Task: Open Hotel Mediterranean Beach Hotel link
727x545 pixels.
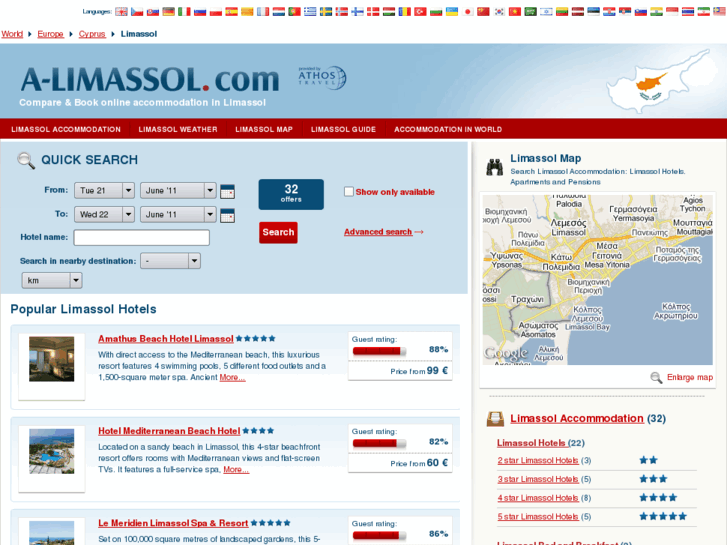Action: pyautogui.click(x=169, y=431)
